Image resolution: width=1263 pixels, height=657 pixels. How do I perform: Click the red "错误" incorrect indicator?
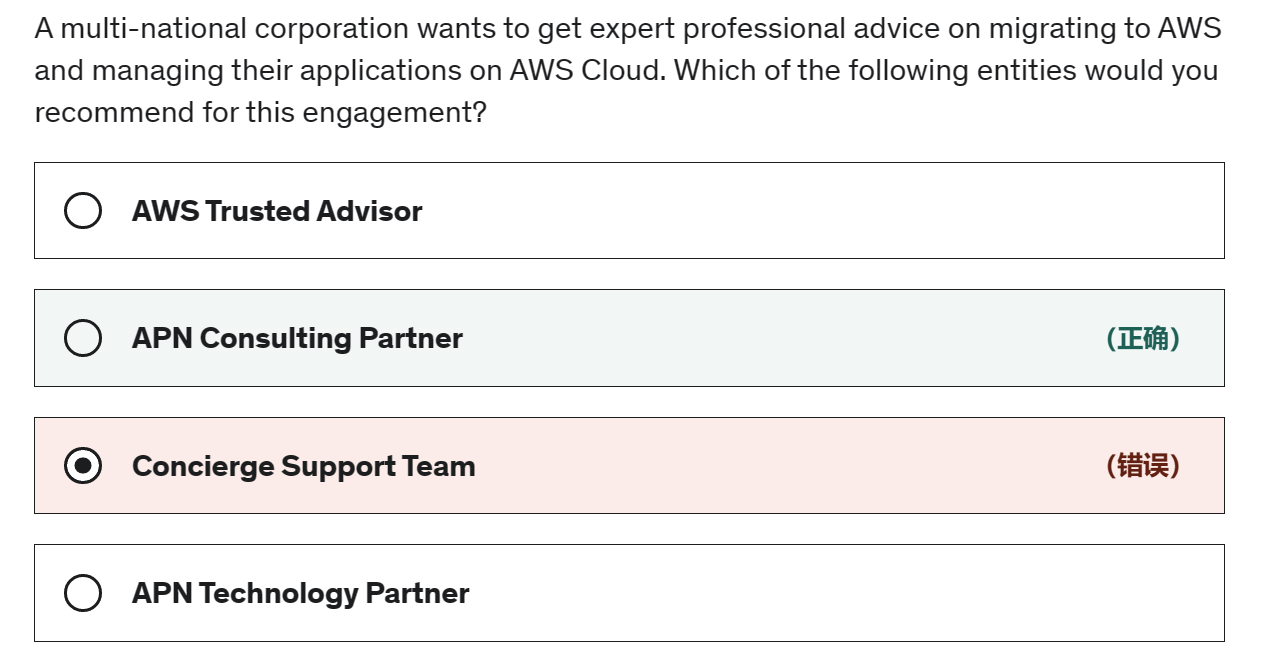point(1143,466)
